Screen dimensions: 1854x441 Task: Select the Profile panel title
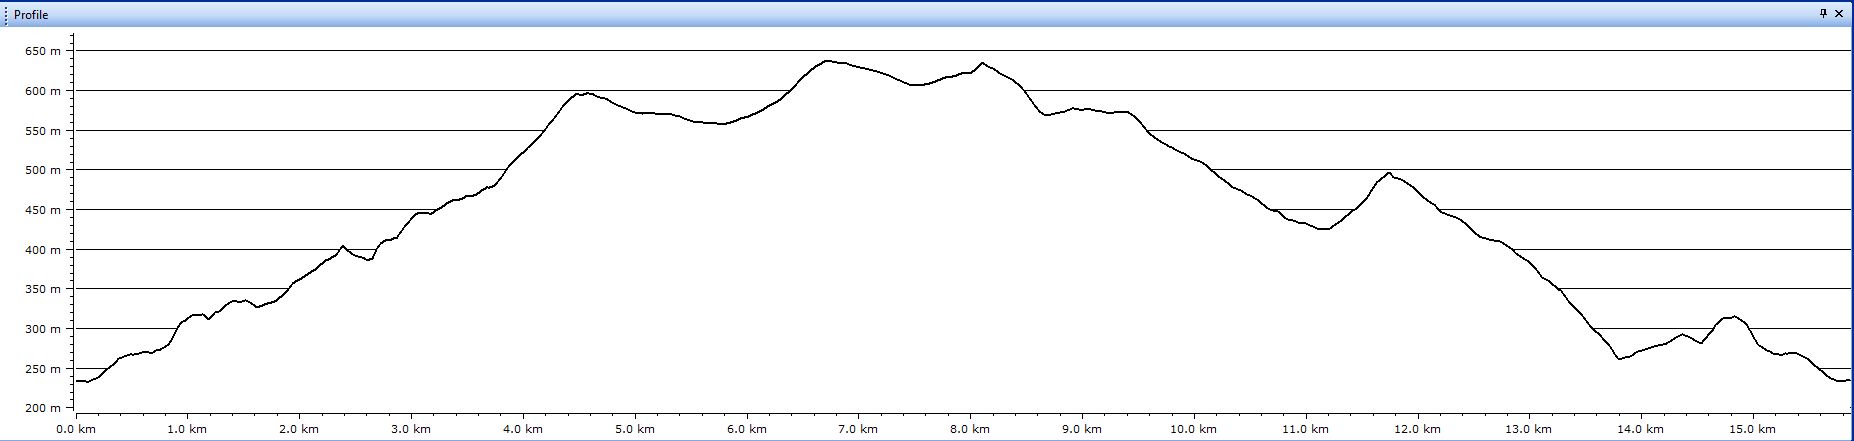(x=31, y=15)
